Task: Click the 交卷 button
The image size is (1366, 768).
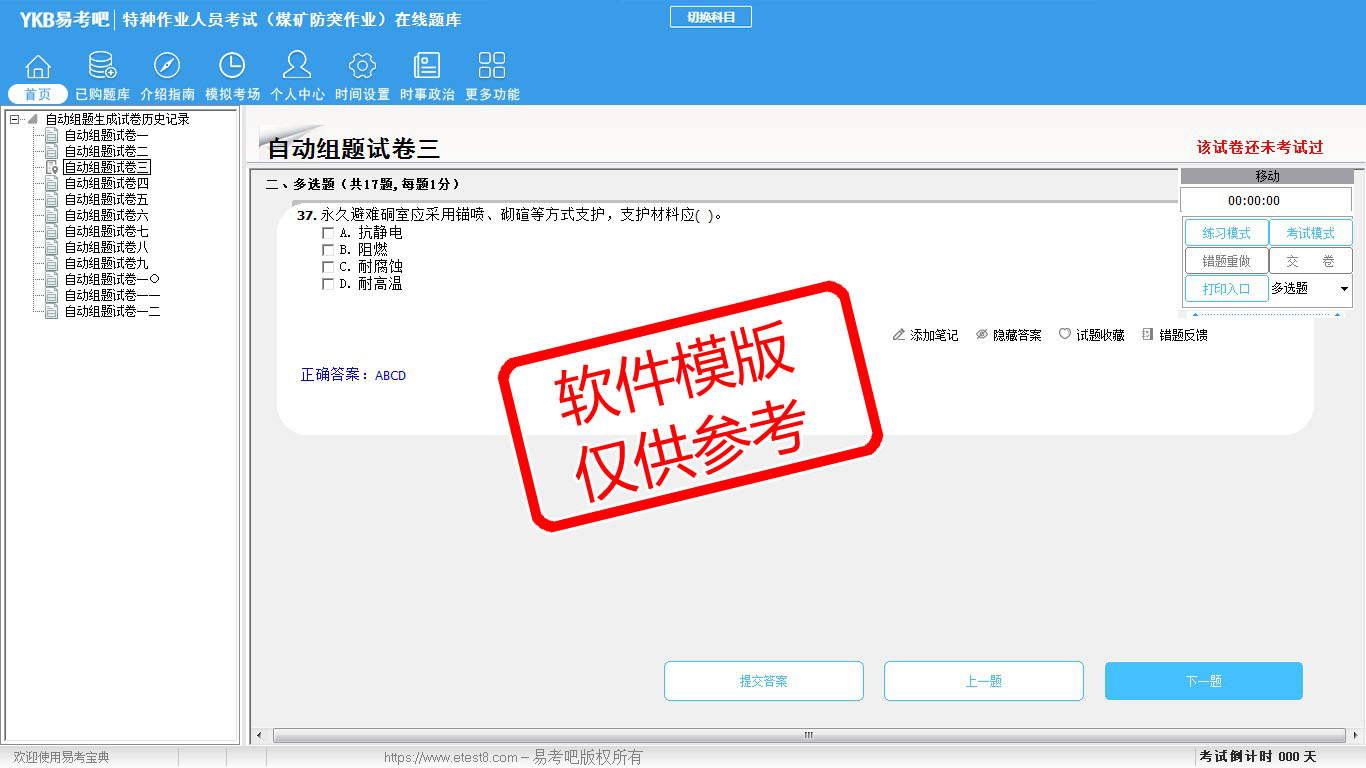Action: tap(1310, 261)
